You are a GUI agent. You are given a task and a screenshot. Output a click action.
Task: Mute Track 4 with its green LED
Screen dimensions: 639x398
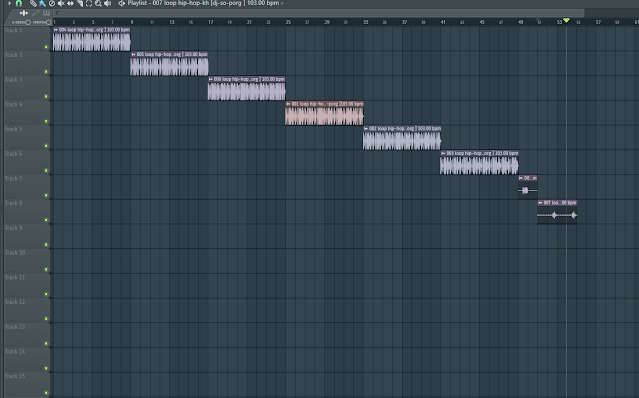pyautogui.click(x=46, y=121)
